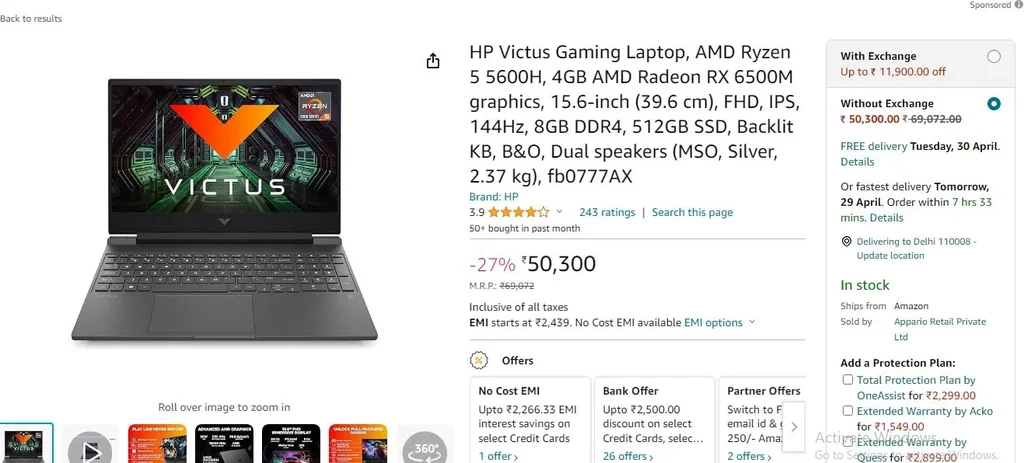Check Total Protection Plan by OneAssist
1024x463 pixels.
[x=848, y=379]
